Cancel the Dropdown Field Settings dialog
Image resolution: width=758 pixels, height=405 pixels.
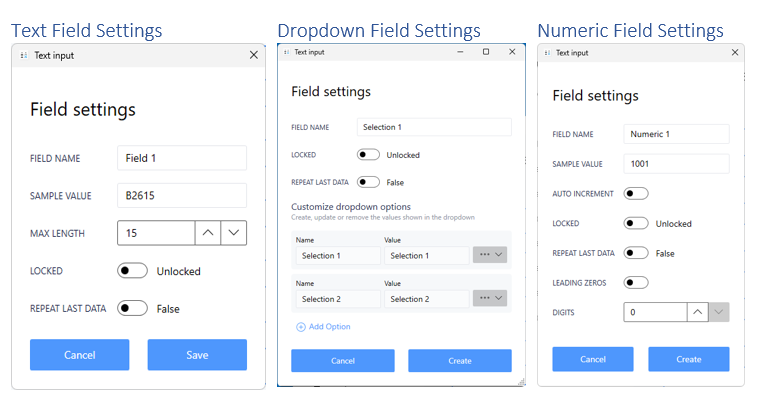click(342, 360)
